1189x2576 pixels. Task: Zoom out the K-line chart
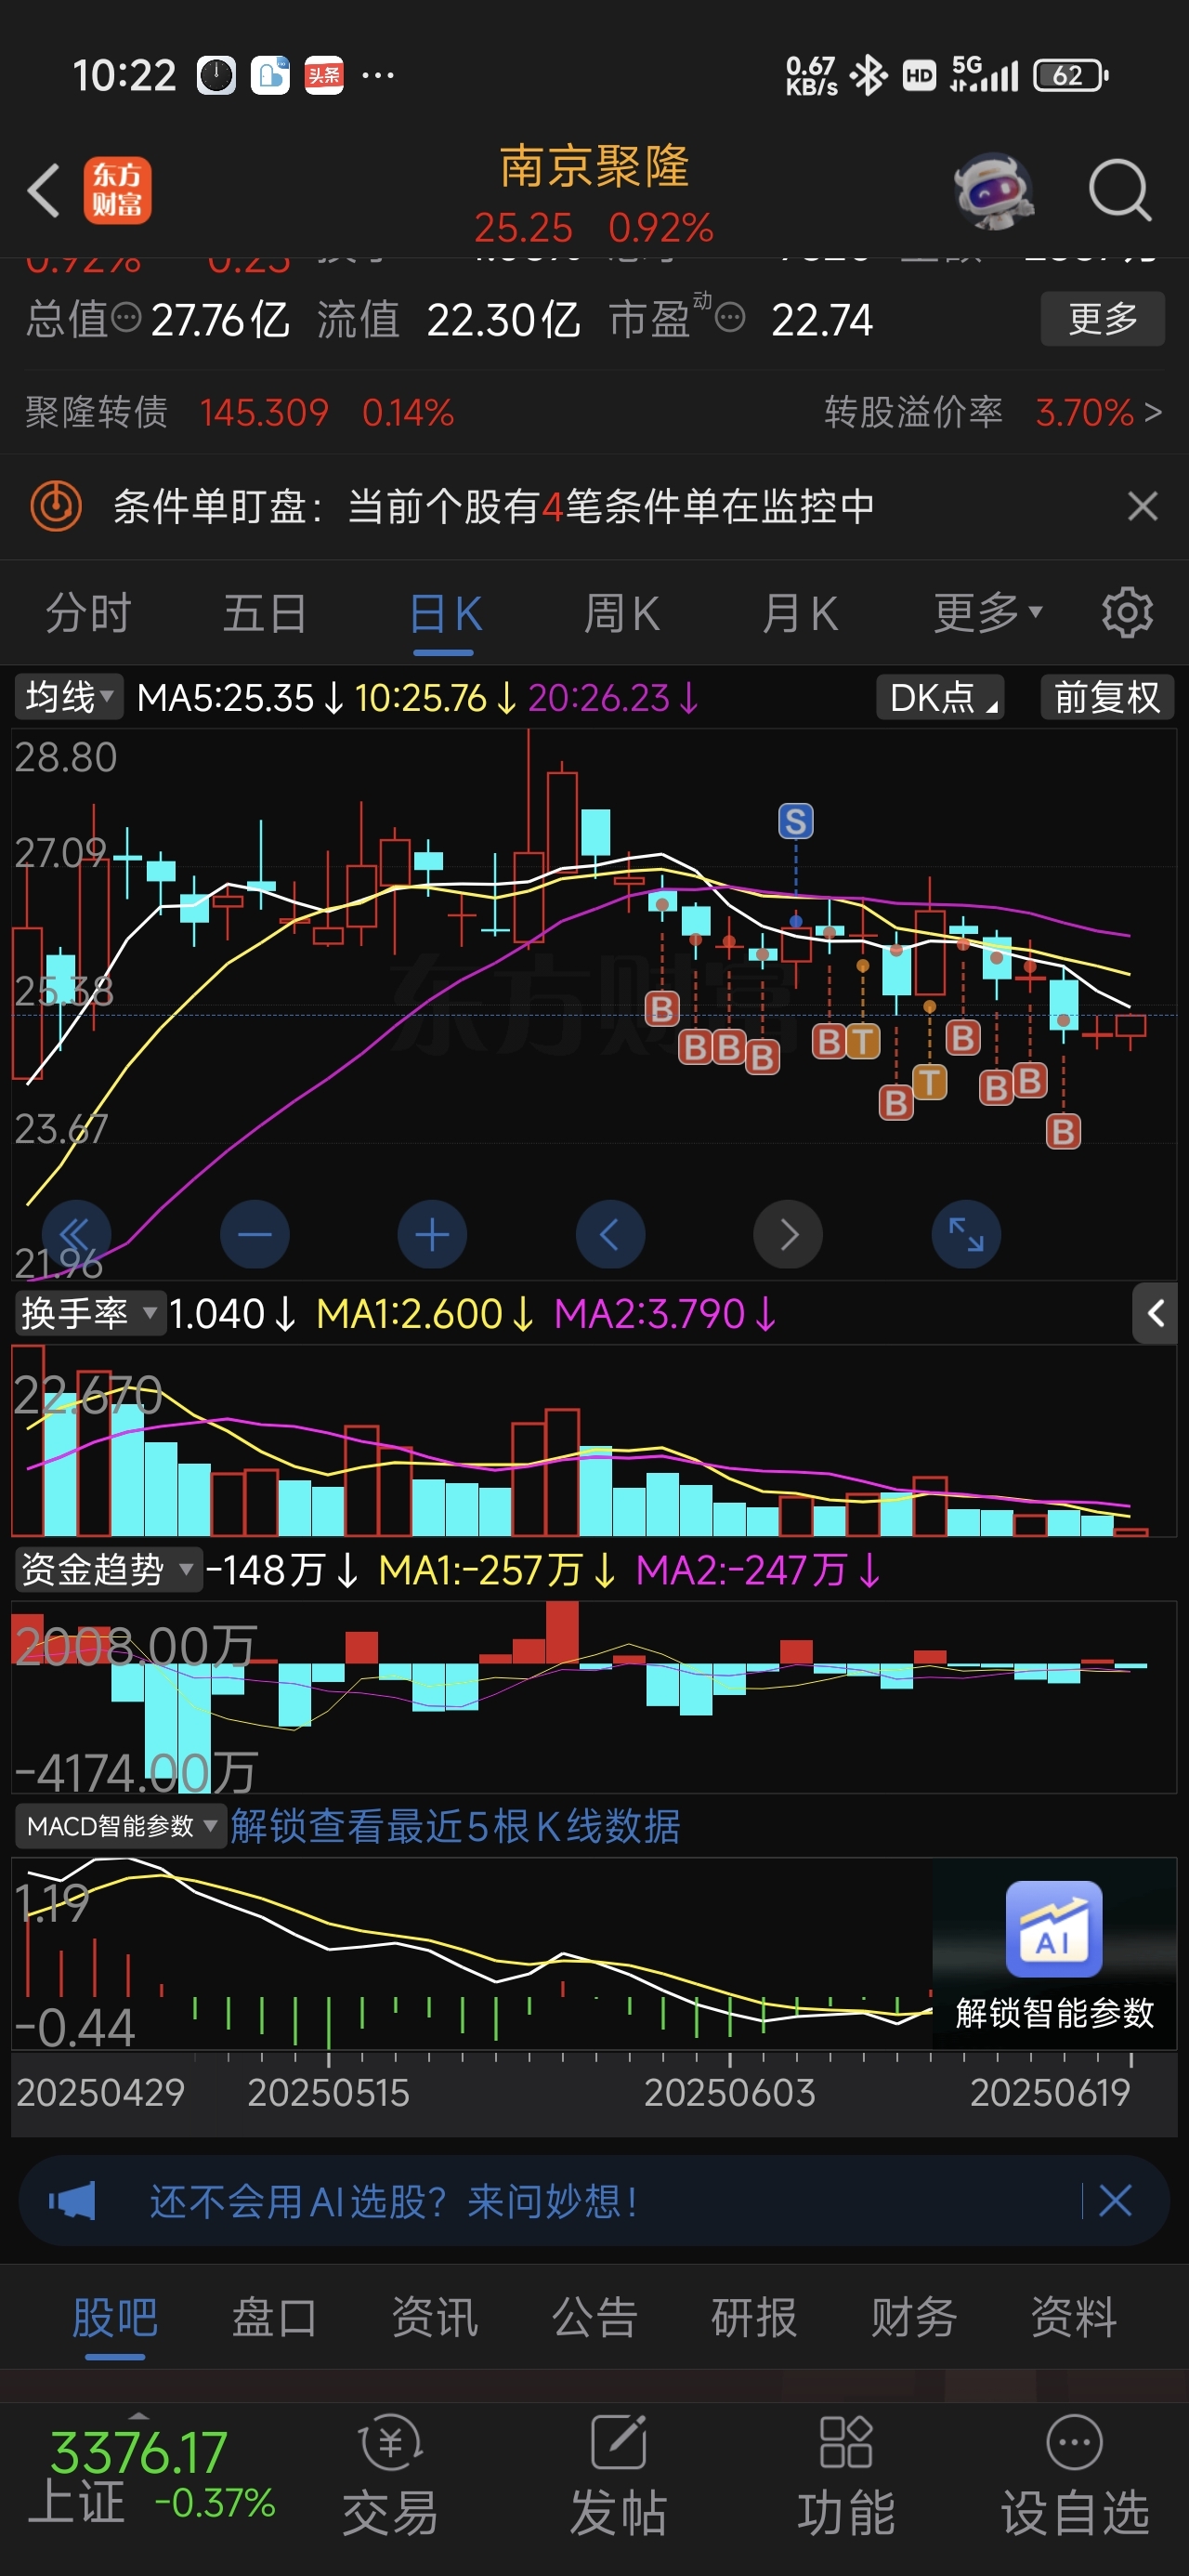click(254, 1235)
